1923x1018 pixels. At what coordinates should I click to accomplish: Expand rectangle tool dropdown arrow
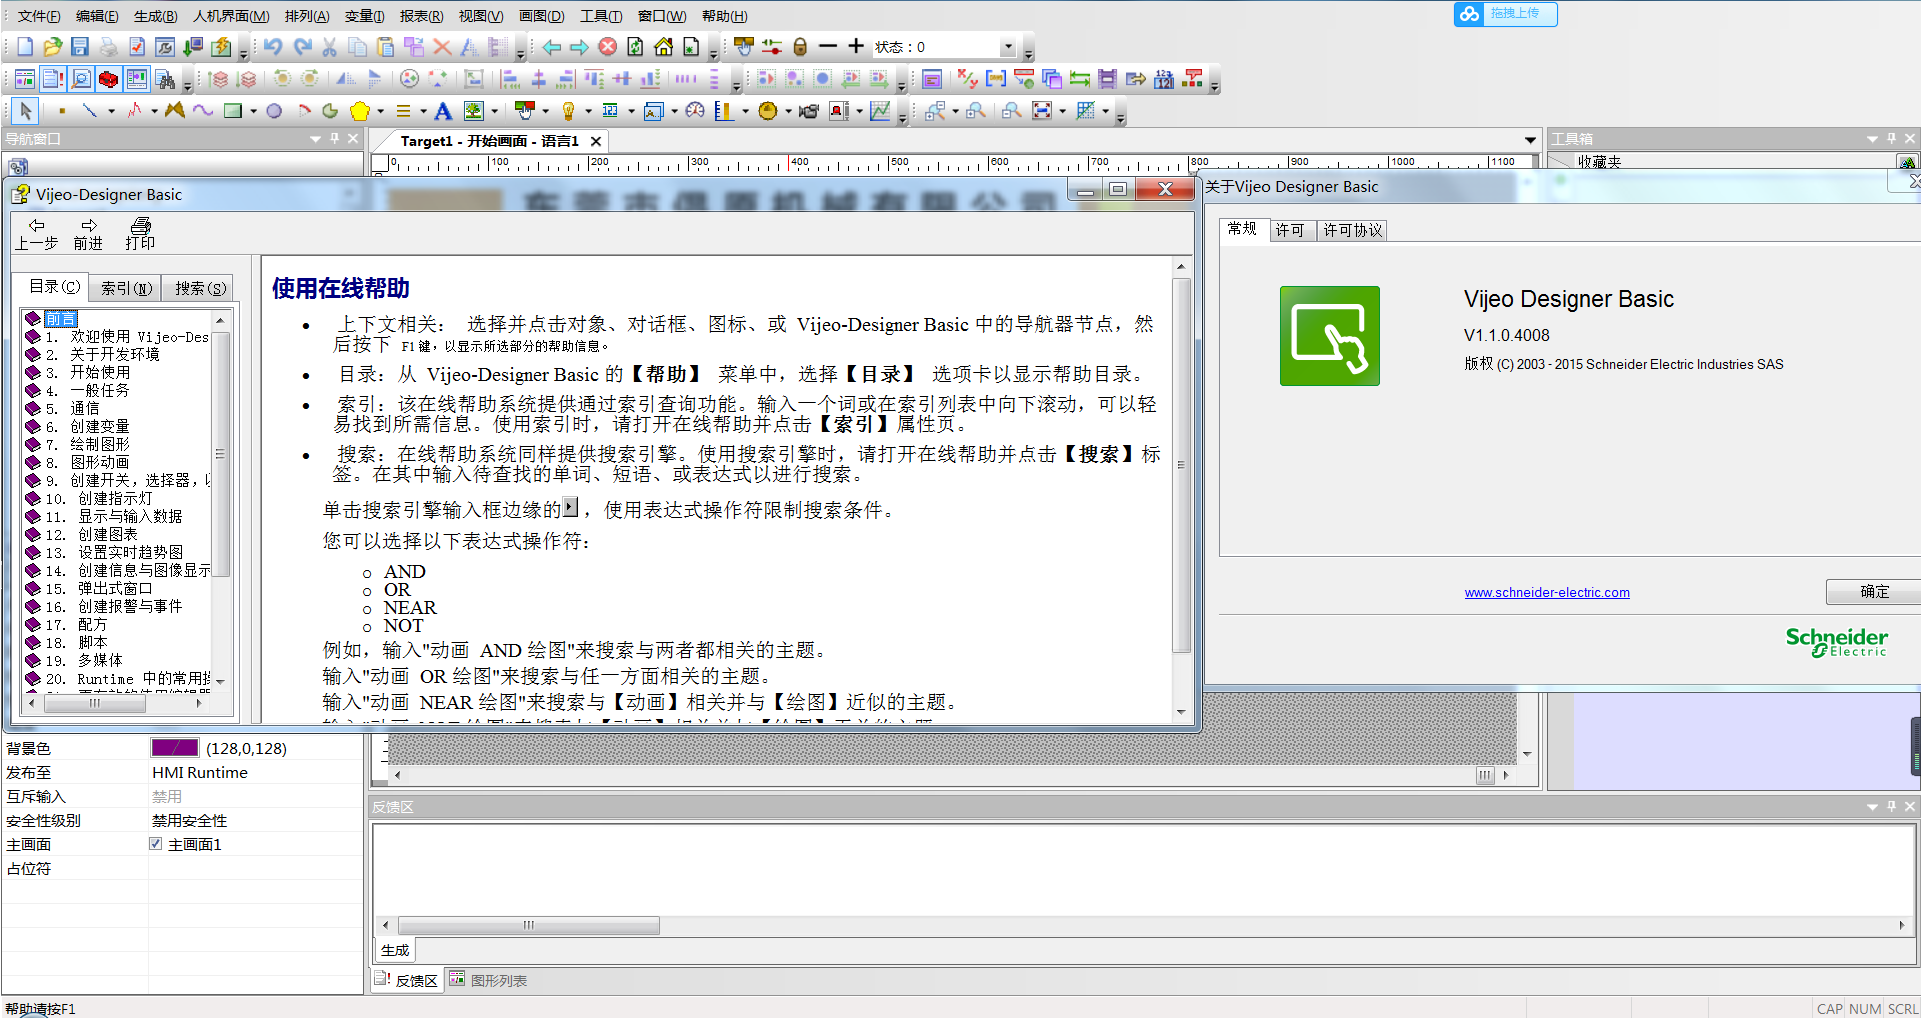(253, 111)
